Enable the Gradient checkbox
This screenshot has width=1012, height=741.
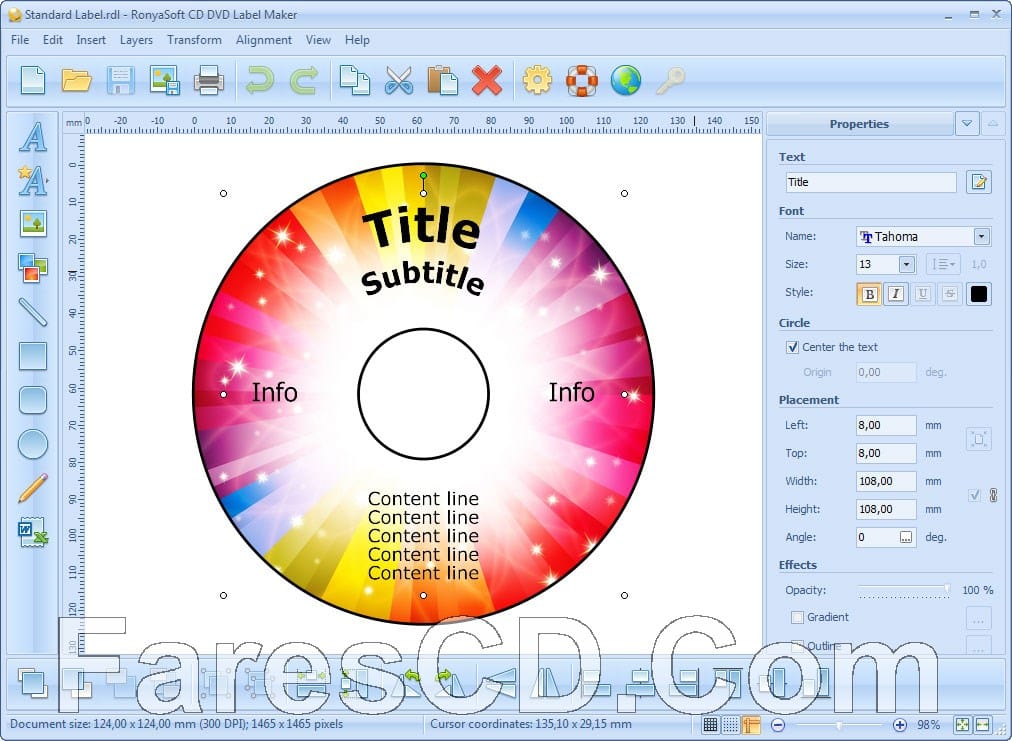tap(797, 617)
